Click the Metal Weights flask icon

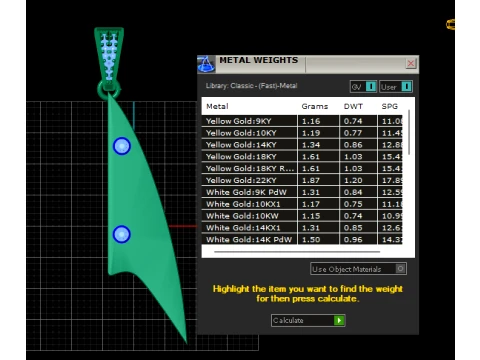206,64
